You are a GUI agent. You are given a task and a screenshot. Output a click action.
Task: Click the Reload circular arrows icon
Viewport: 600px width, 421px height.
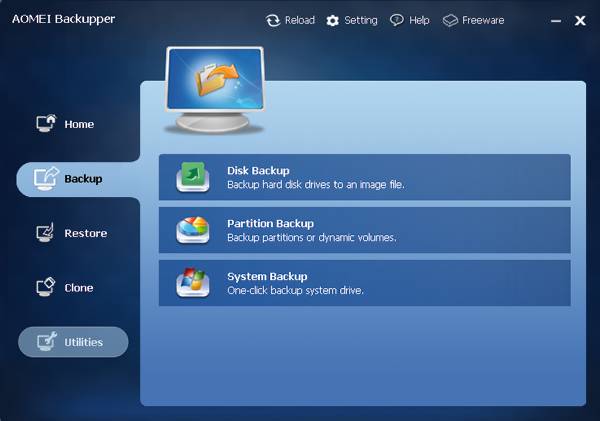click(x=273, y=20)
